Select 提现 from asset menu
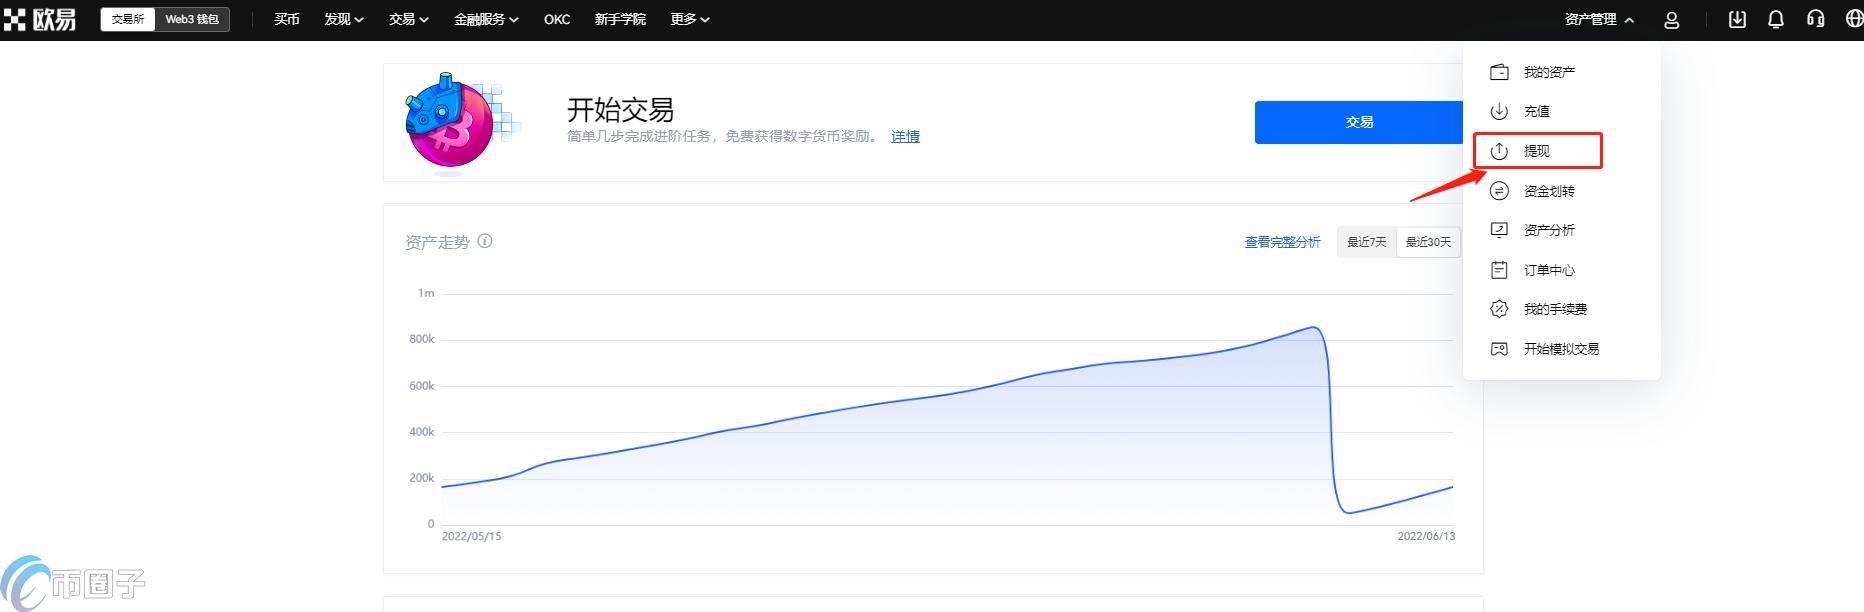This screenshot has width=1864, height=612. tap(1537, 151)
